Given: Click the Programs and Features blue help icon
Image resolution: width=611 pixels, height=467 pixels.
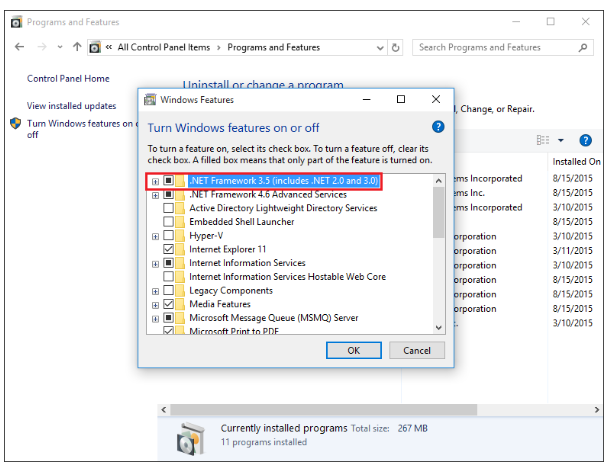Looking at the screenshot, I should click(585, 140).
